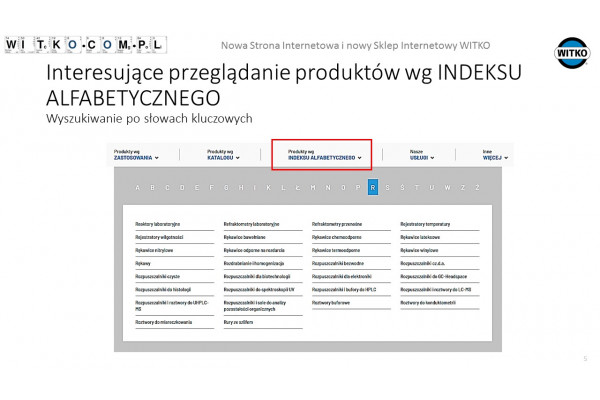The image size is (600, 400).
Task: Open Refraktometry laboratoryjne link
Action: 251,224
